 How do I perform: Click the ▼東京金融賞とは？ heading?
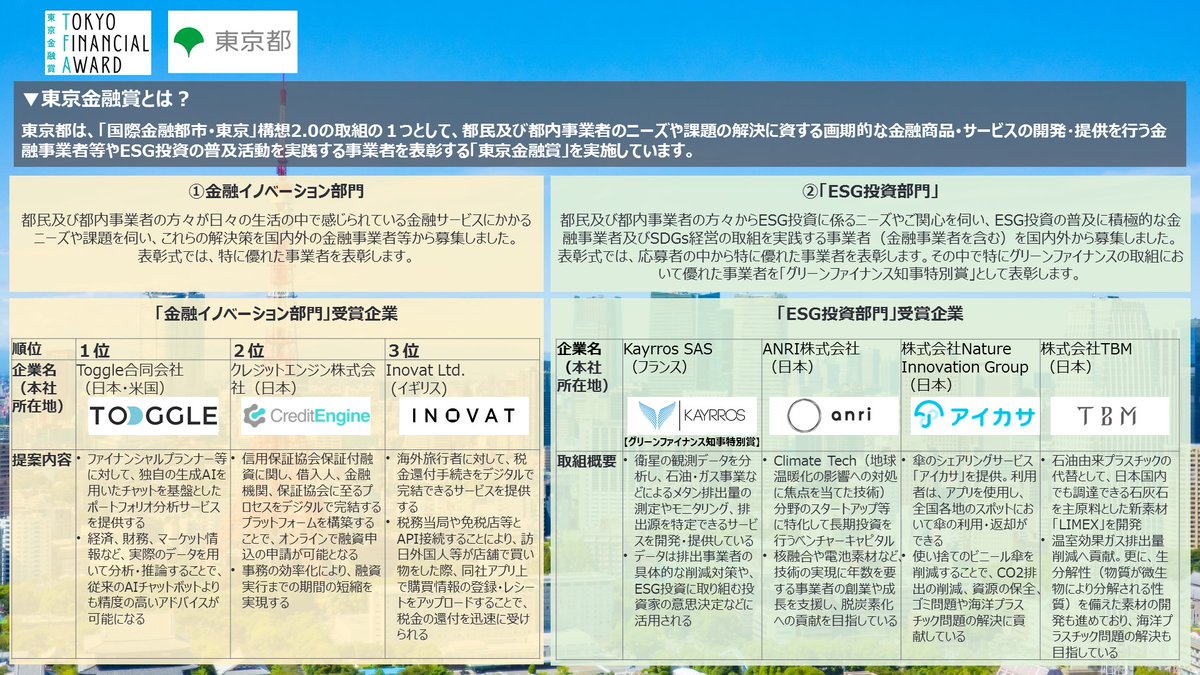(105, 99)
